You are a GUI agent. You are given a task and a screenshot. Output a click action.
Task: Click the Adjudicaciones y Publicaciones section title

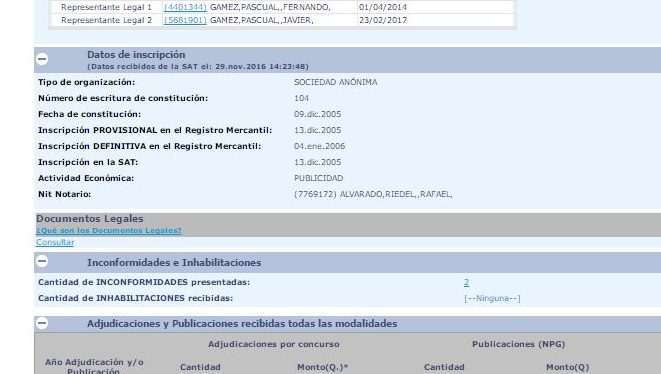pos(242,323)
